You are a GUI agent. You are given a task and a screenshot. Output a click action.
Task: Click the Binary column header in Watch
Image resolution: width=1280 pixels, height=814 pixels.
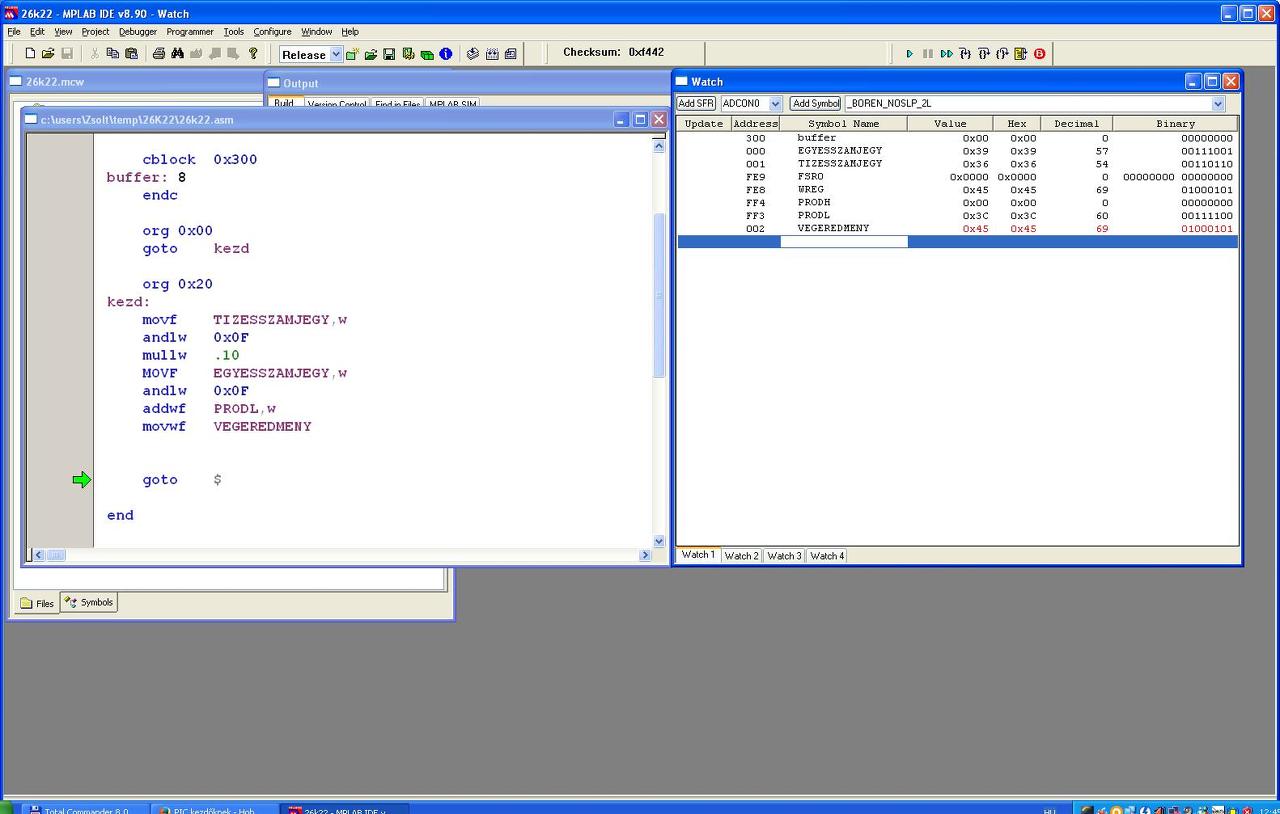[1175, 124]
